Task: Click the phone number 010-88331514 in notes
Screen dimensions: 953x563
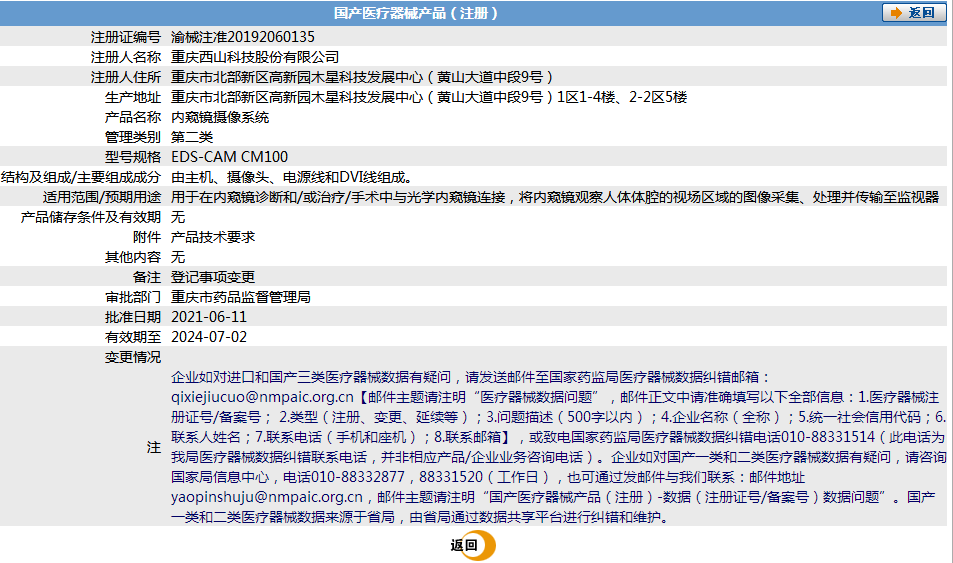Action: pyautogui.click(x=828, y=437)
